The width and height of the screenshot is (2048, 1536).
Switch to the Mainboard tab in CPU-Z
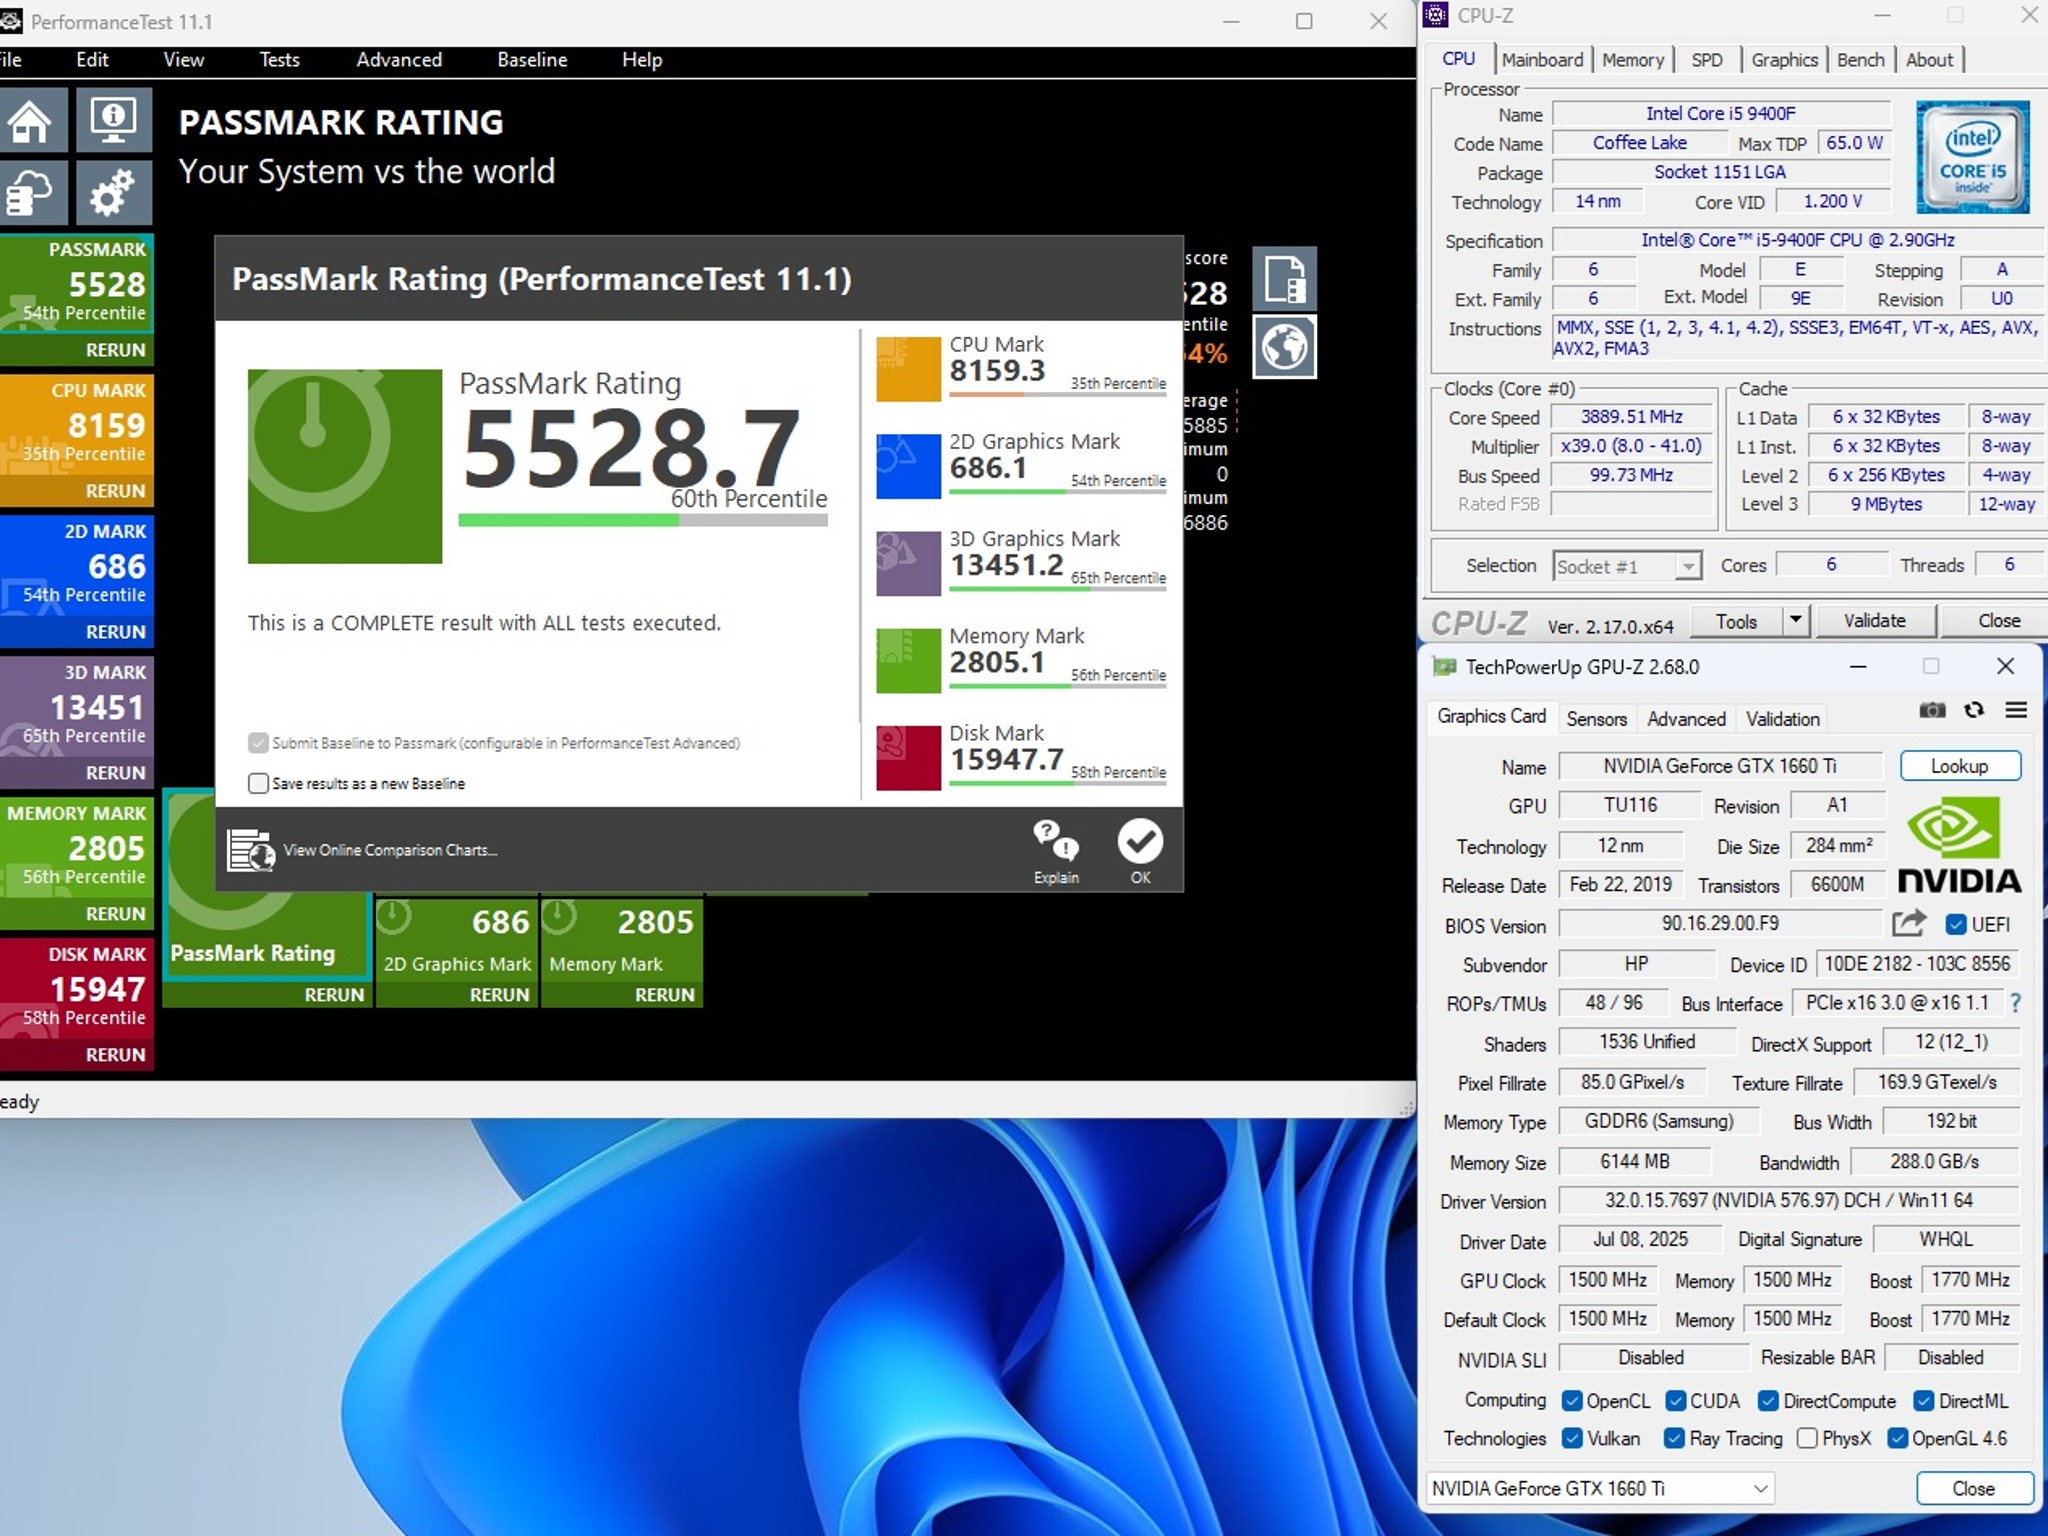[x=1542, y=59]
